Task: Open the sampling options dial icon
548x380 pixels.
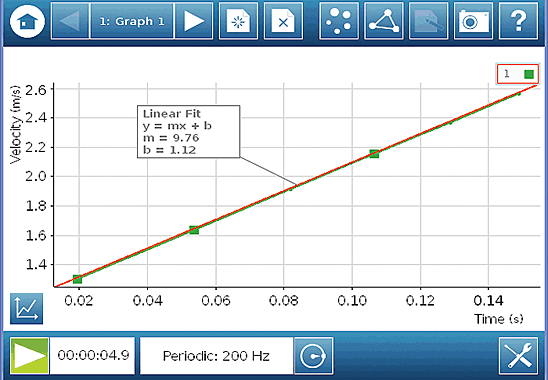Action: [313, 356]
